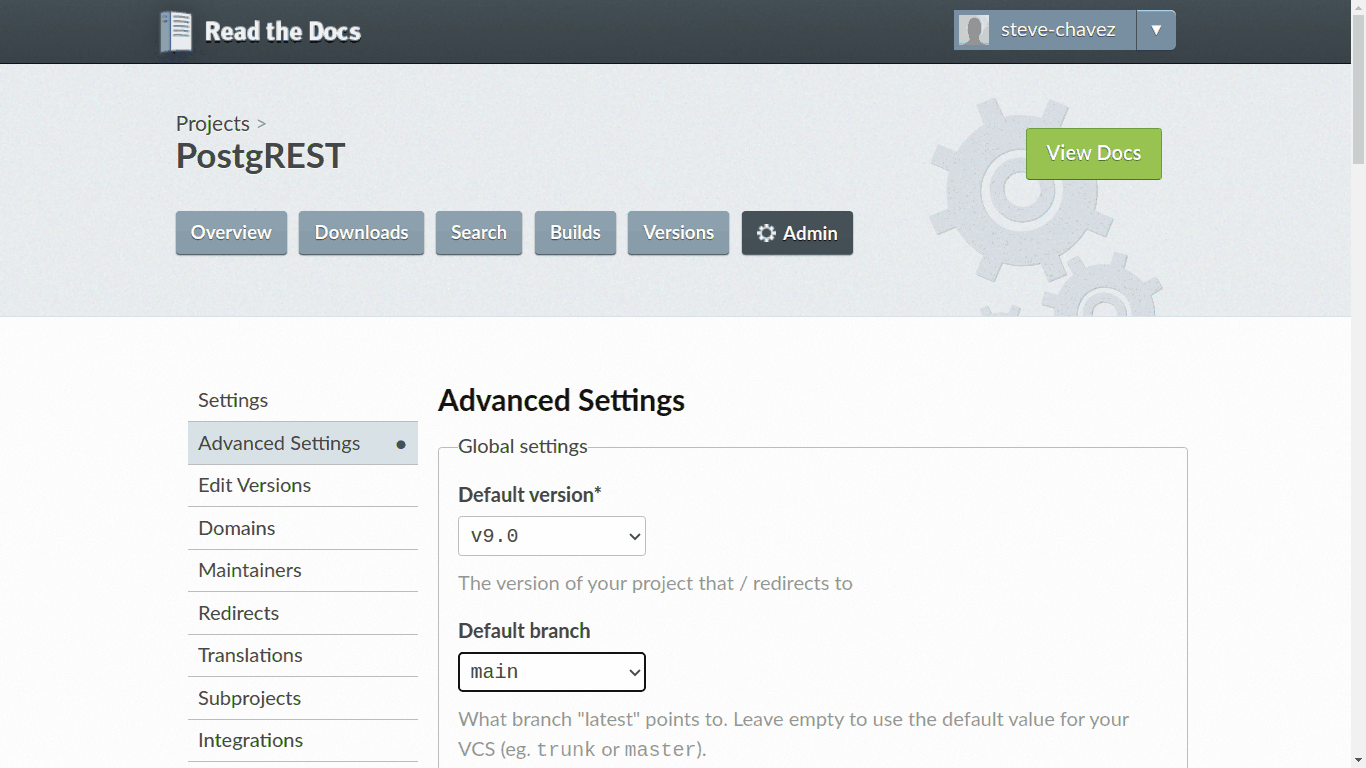Open the Default version dropdown
The image size is (1366, 768).
pos(551,535)
